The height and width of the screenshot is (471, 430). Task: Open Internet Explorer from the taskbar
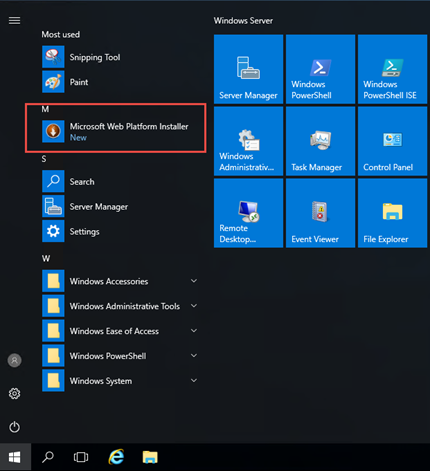(116, 457)
